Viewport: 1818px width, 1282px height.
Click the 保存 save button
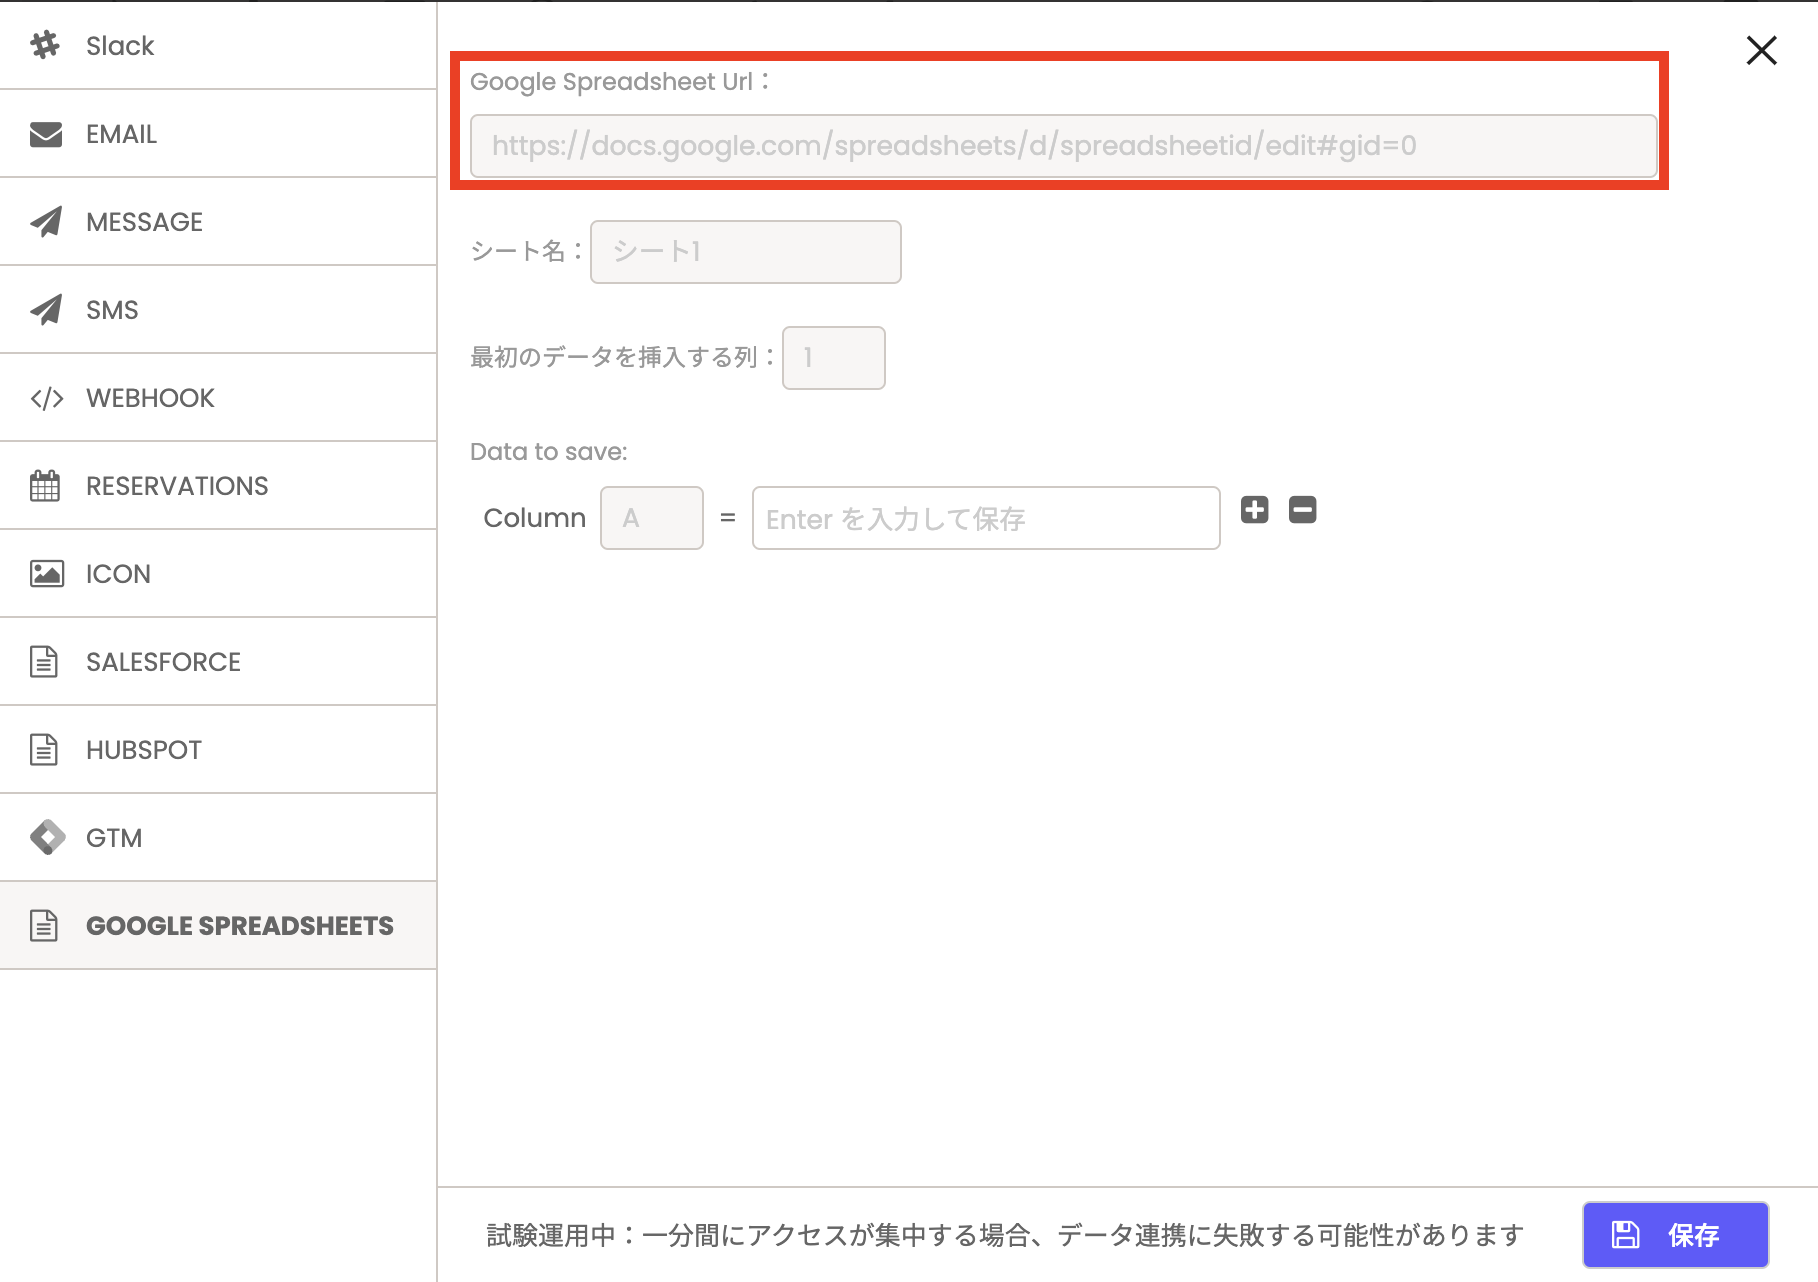[1676, 1235]
